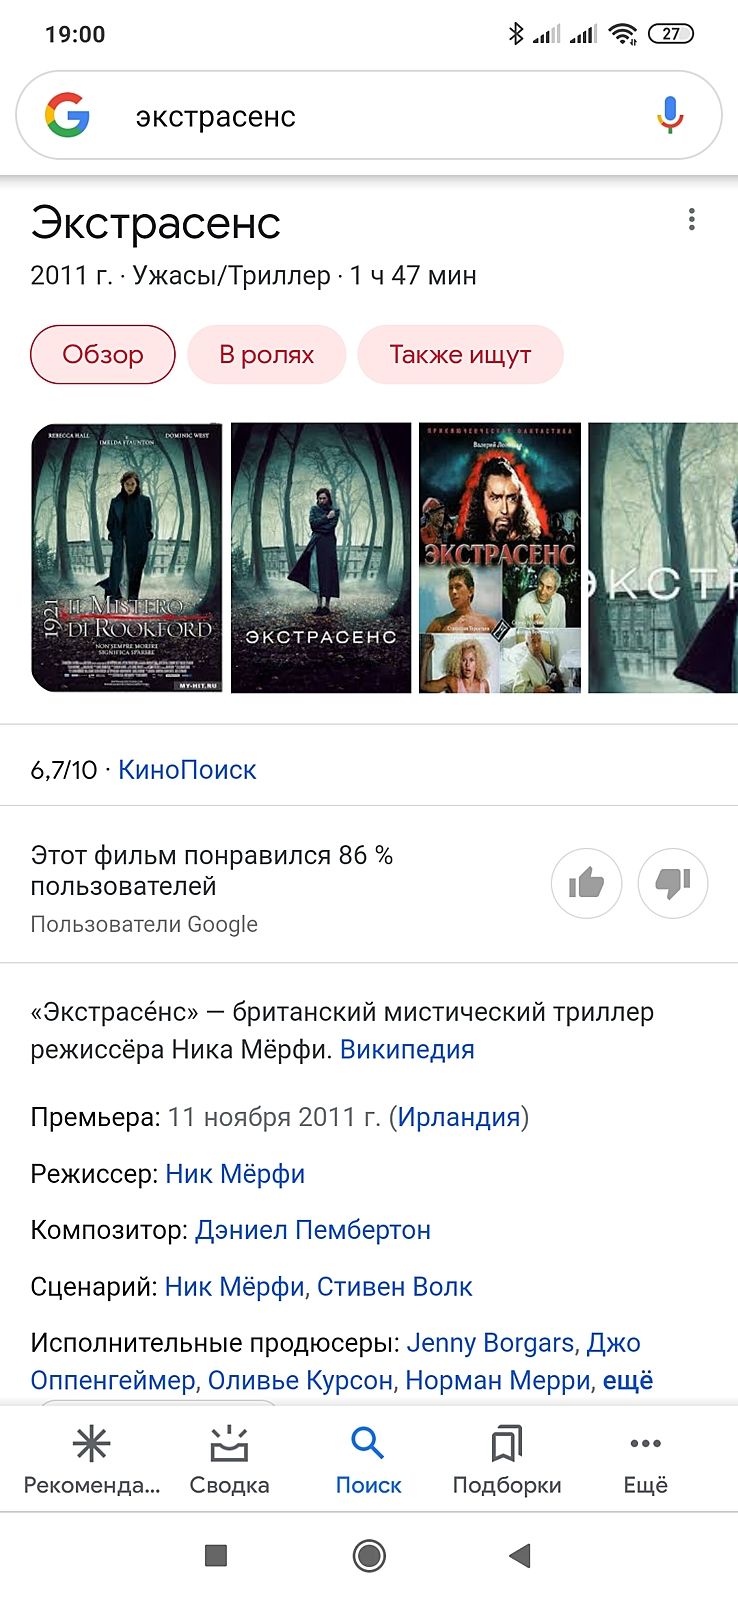The height and width of the screenshot is (1600, 738).
Task: Open the Il Mistero di Rookford poster
Action: (127, 557)
